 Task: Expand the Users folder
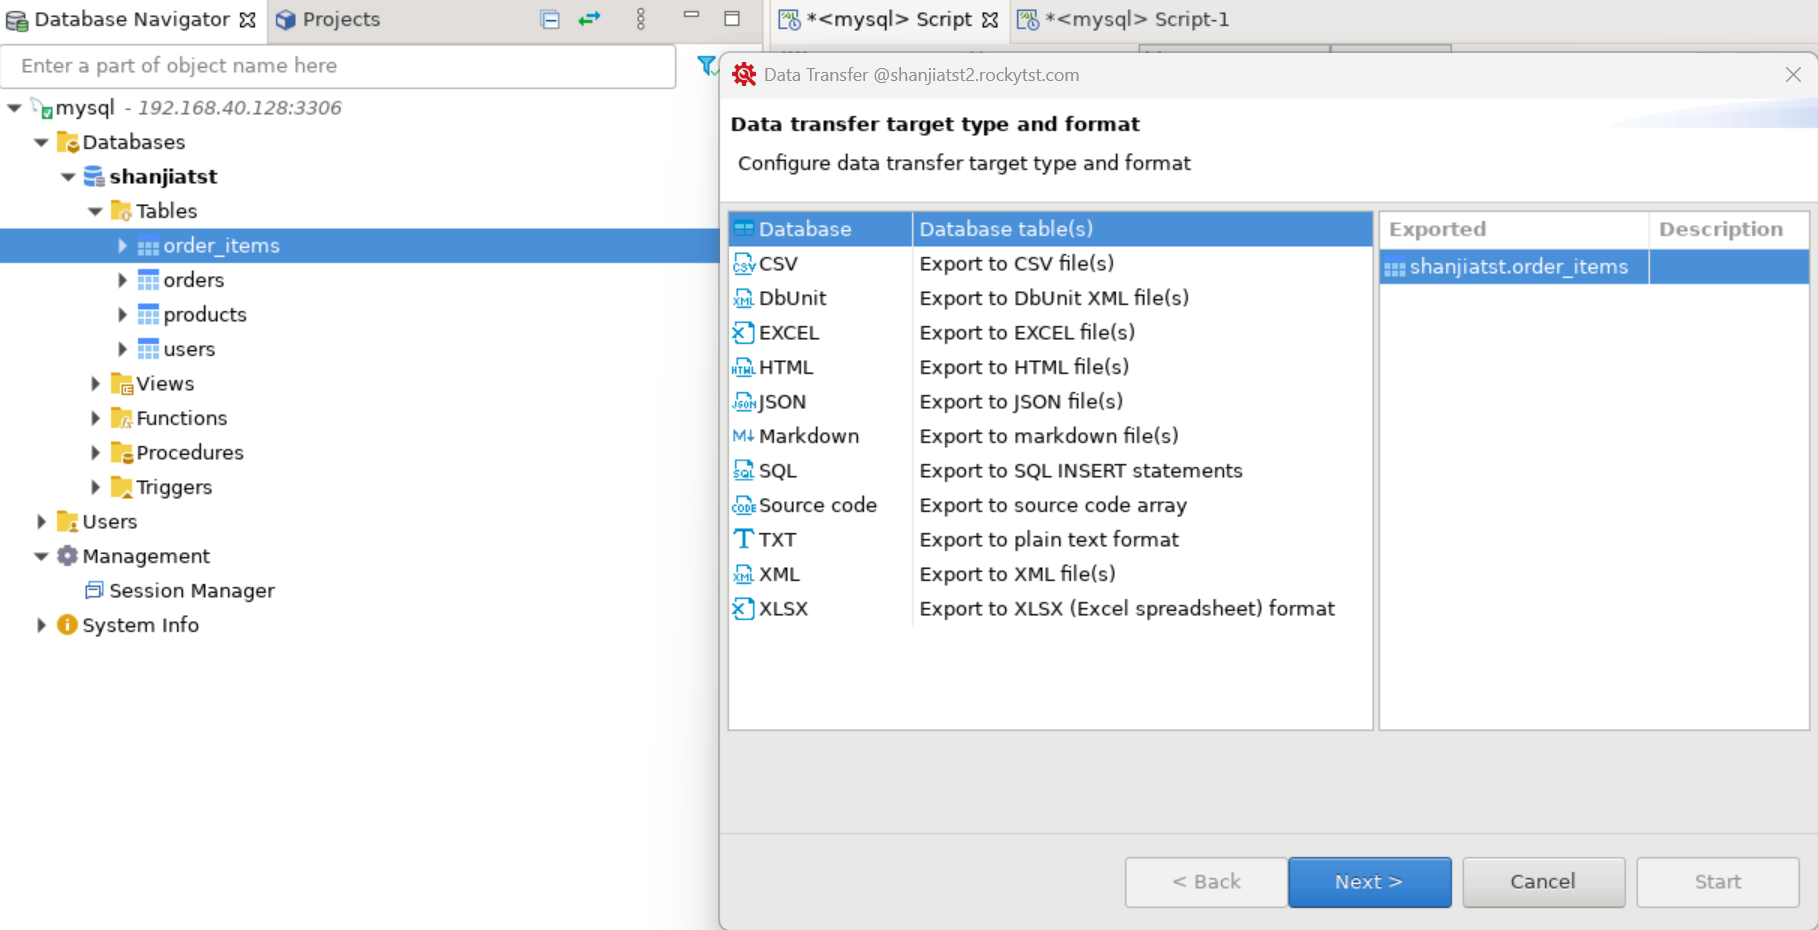click(41, 522)
